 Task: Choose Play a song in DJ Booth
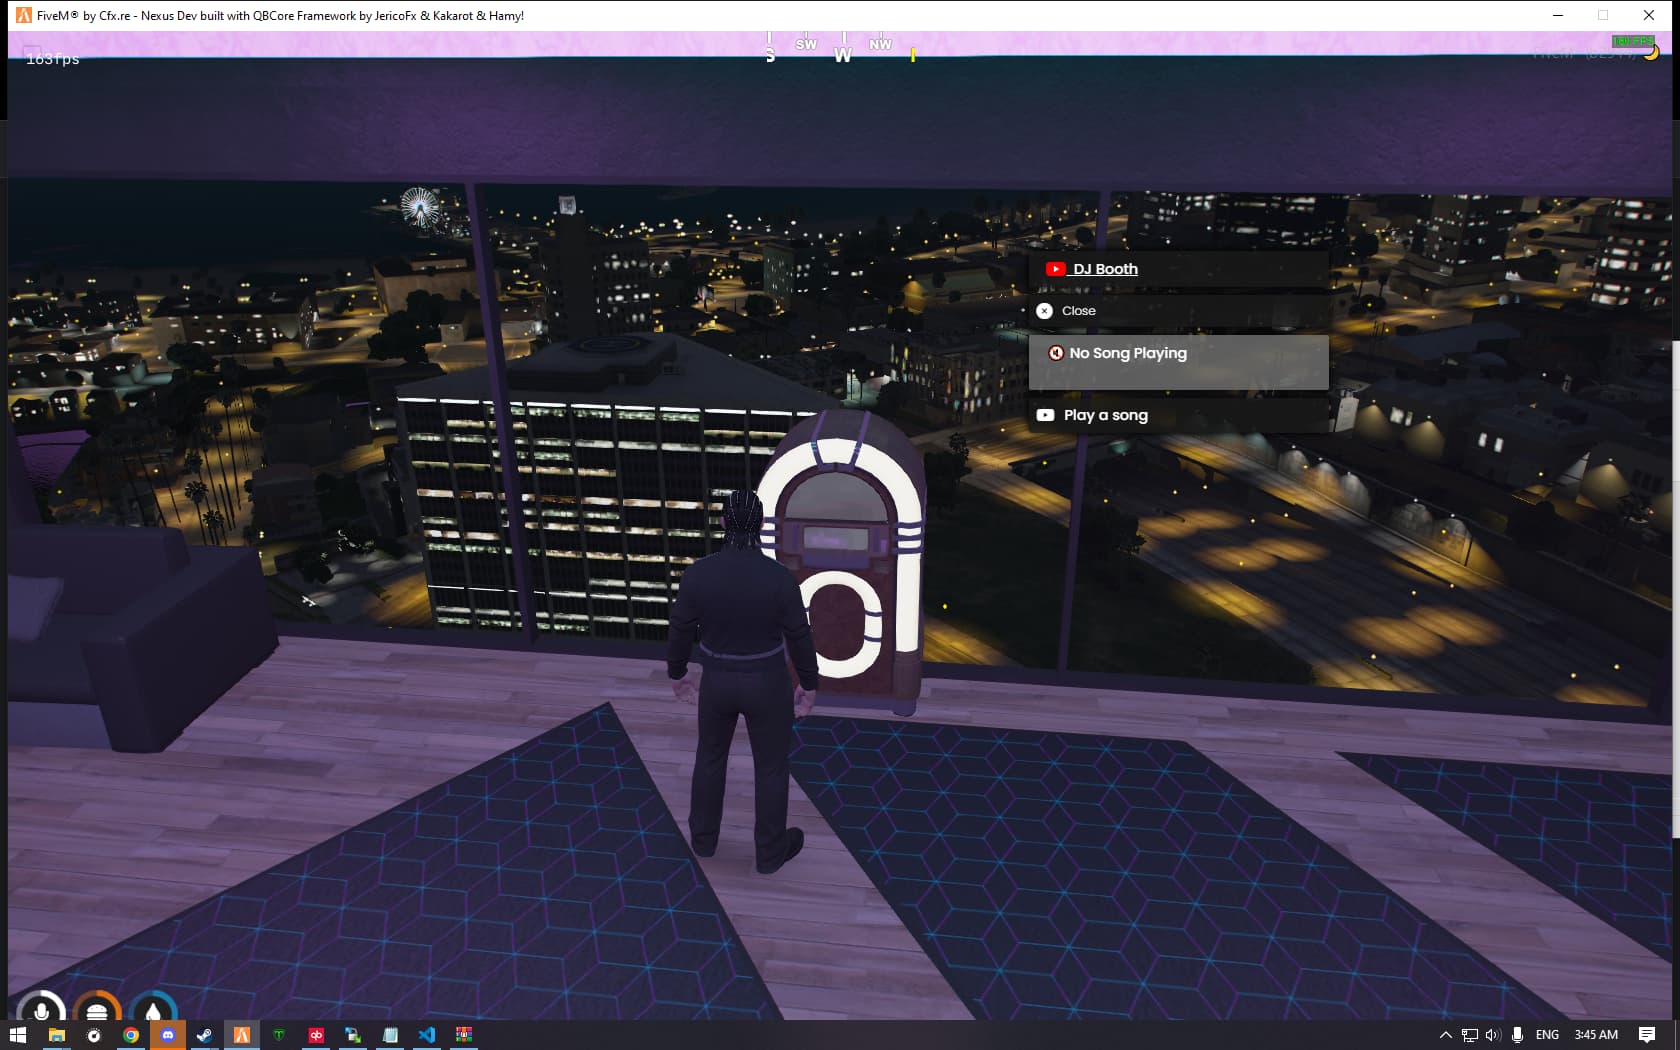pyautogui.click(x=1178, y=415)
